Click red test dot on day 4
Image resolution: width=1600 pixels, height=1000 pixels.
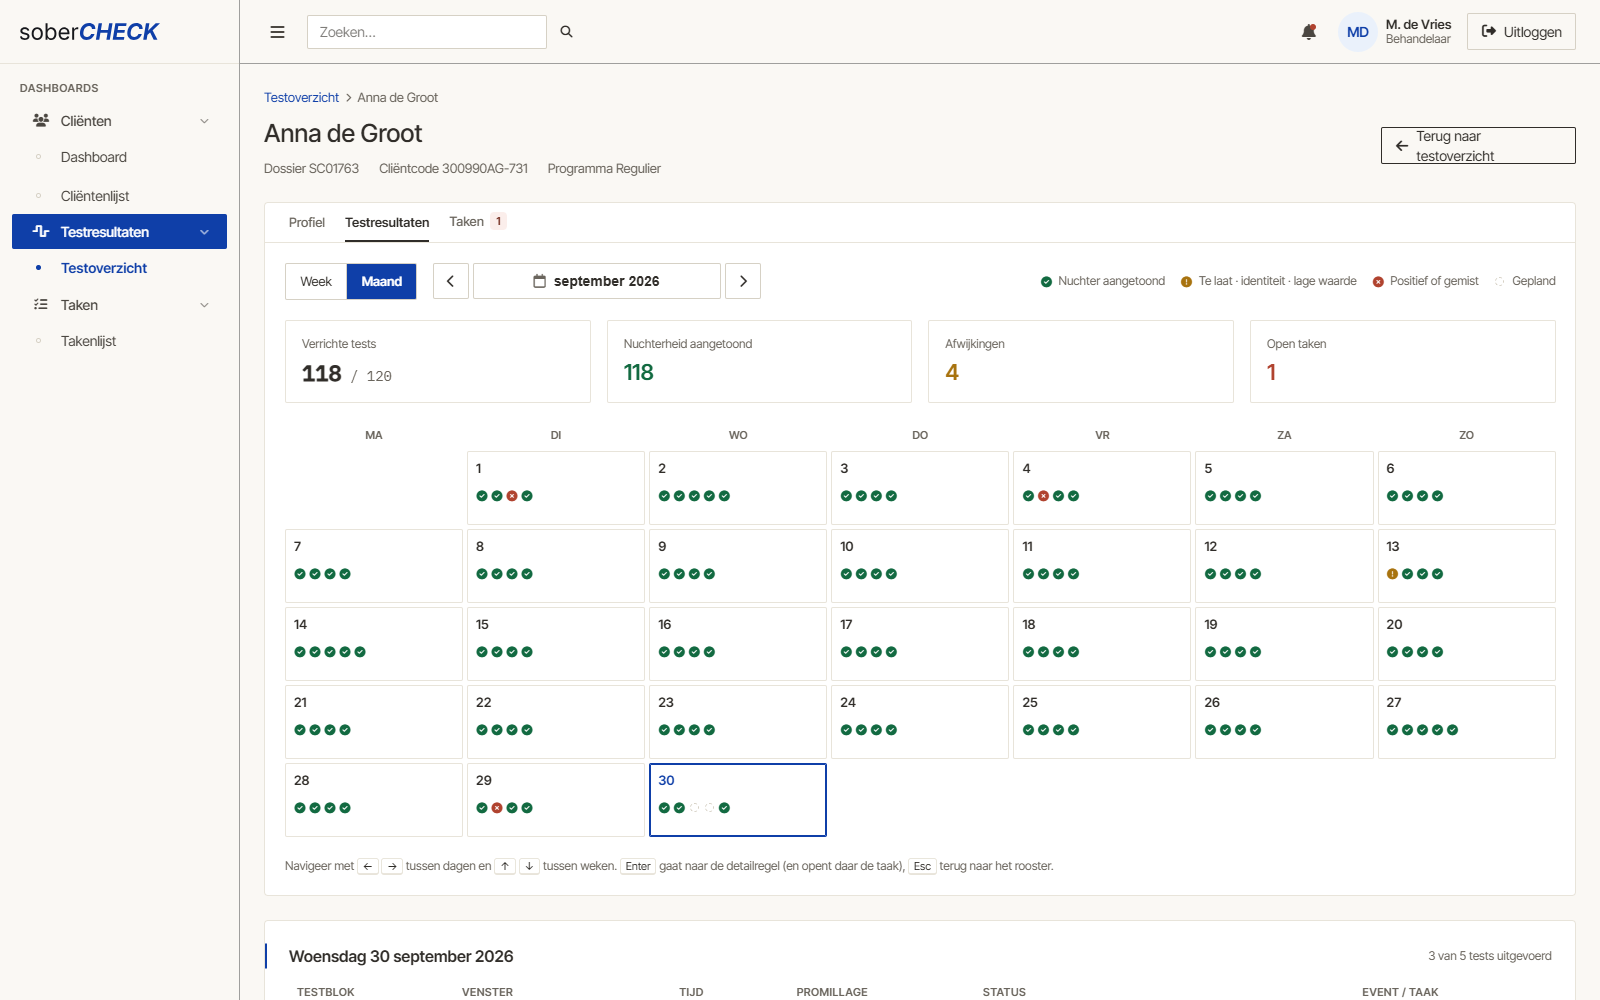[x=1043, y=496]
